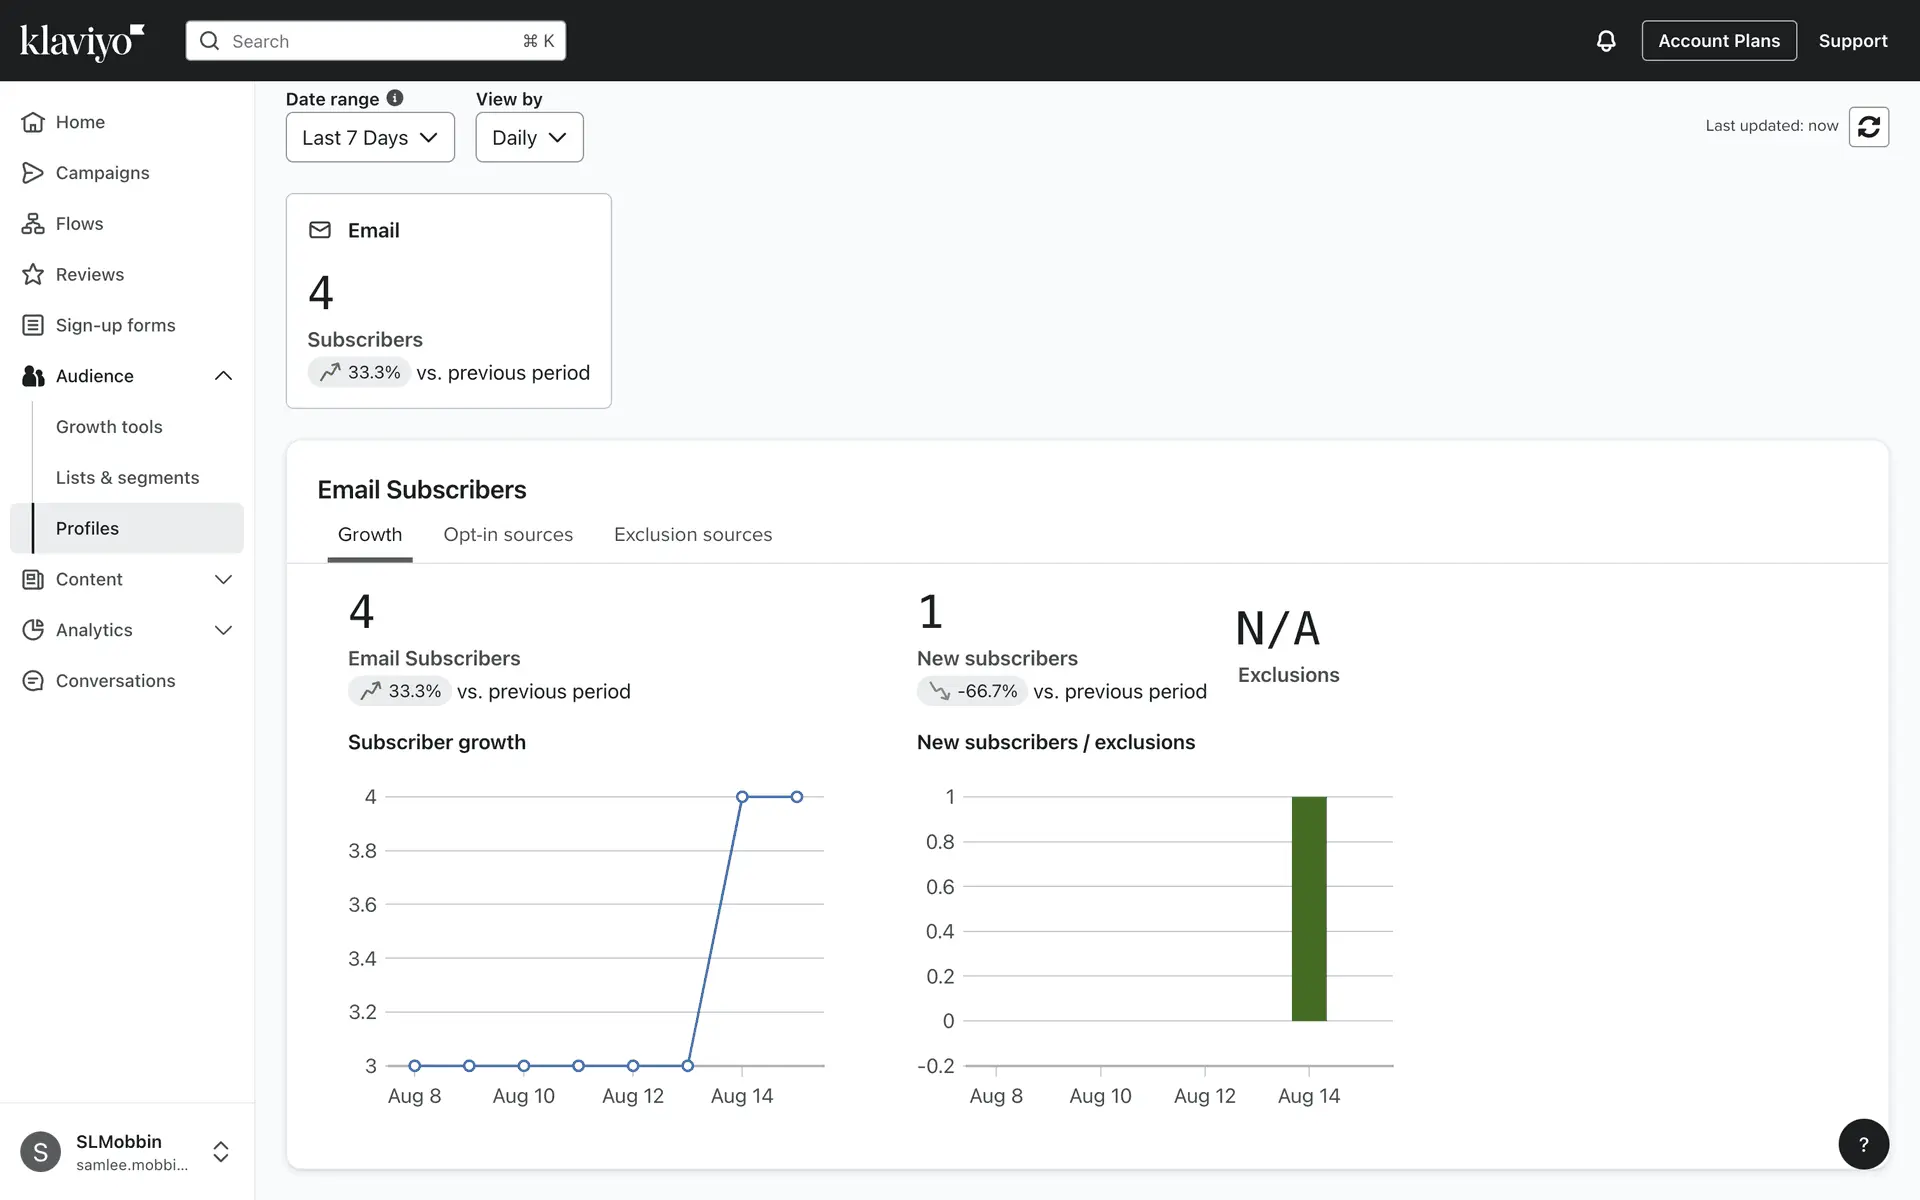Viewport: 1920px width, 1200px height.
Task: Open Reviews from the sidebar
Action: coord(89,275)
